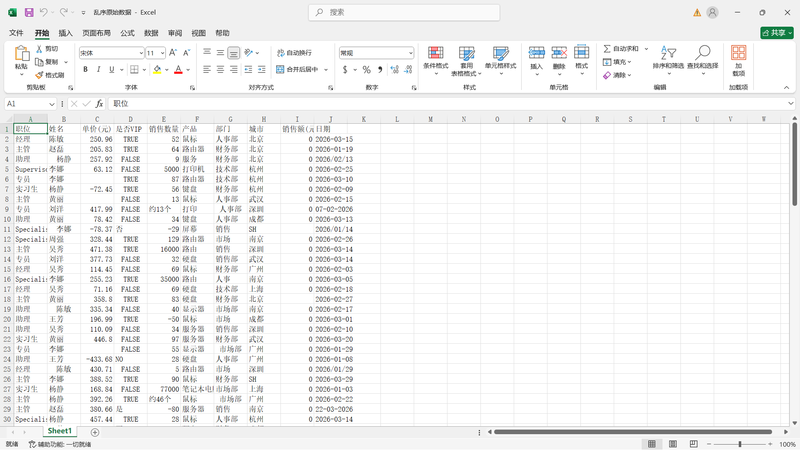Toggle Italic formatting
800x450 pixels.
coord(98,69)
